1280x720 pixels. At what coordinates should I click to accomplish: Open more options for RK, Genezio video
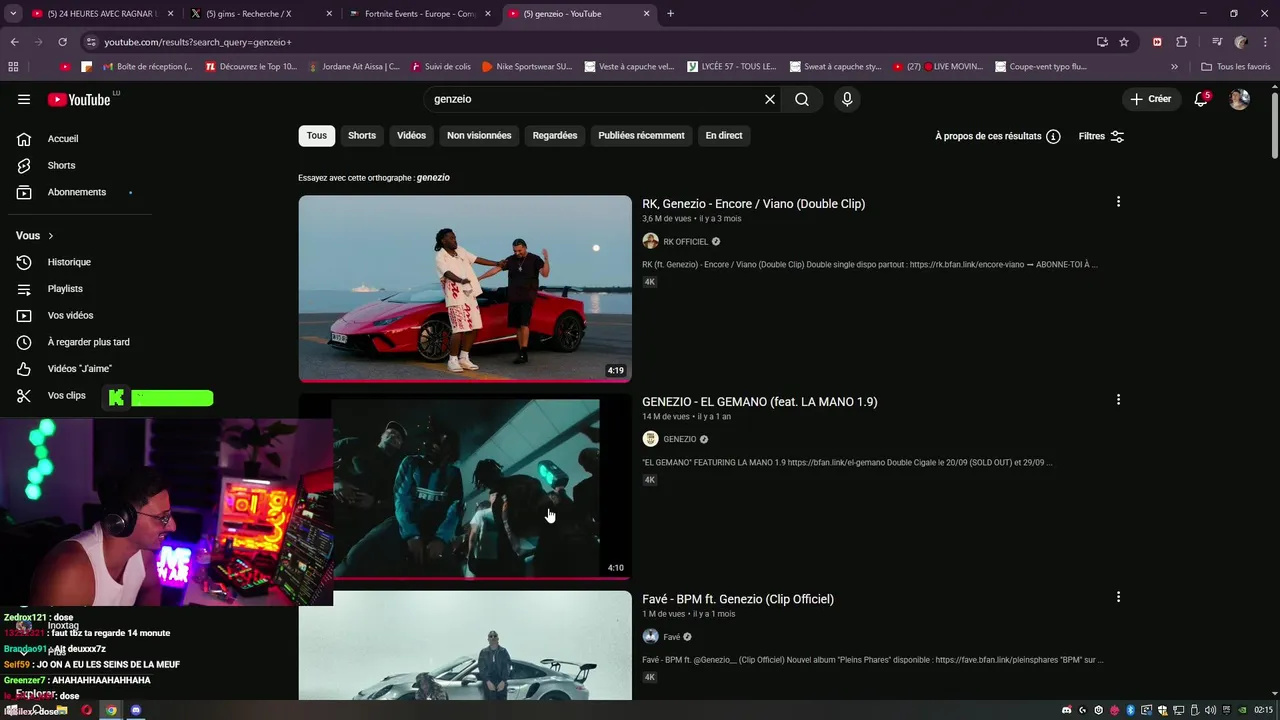point(1118,202)
